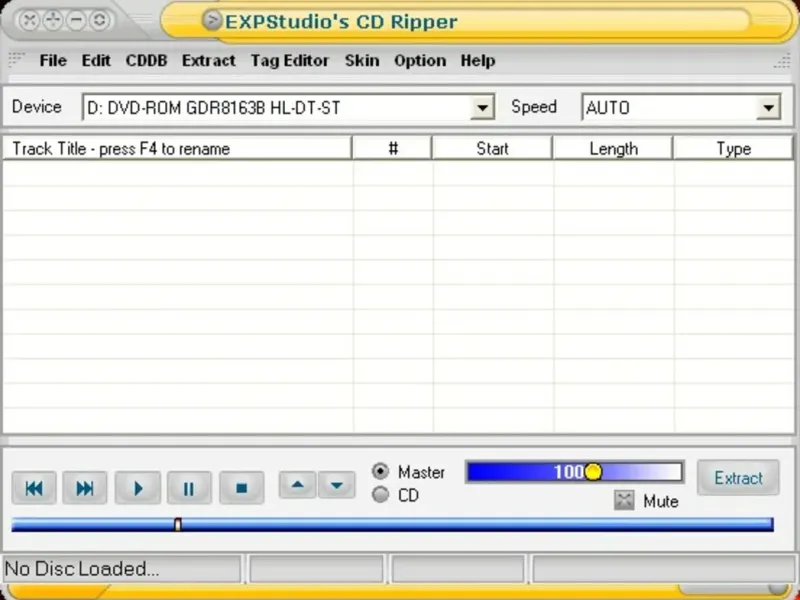Click the 'No Disc Loaded...' status text
This screenshot has width=800, height=600.
point(82,569)
